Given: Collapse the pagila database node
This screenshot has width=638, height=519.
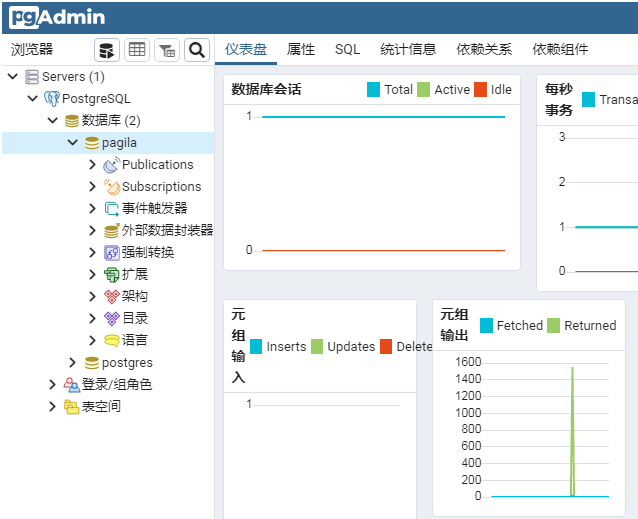Looking at the screenshot, I should pos(73,143).
